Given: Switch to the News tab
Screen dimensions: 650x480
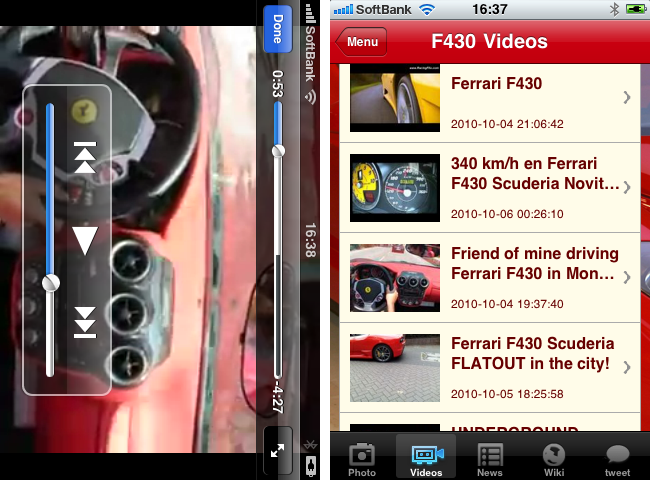Looking at the screenshot, I should pos(490,460).
